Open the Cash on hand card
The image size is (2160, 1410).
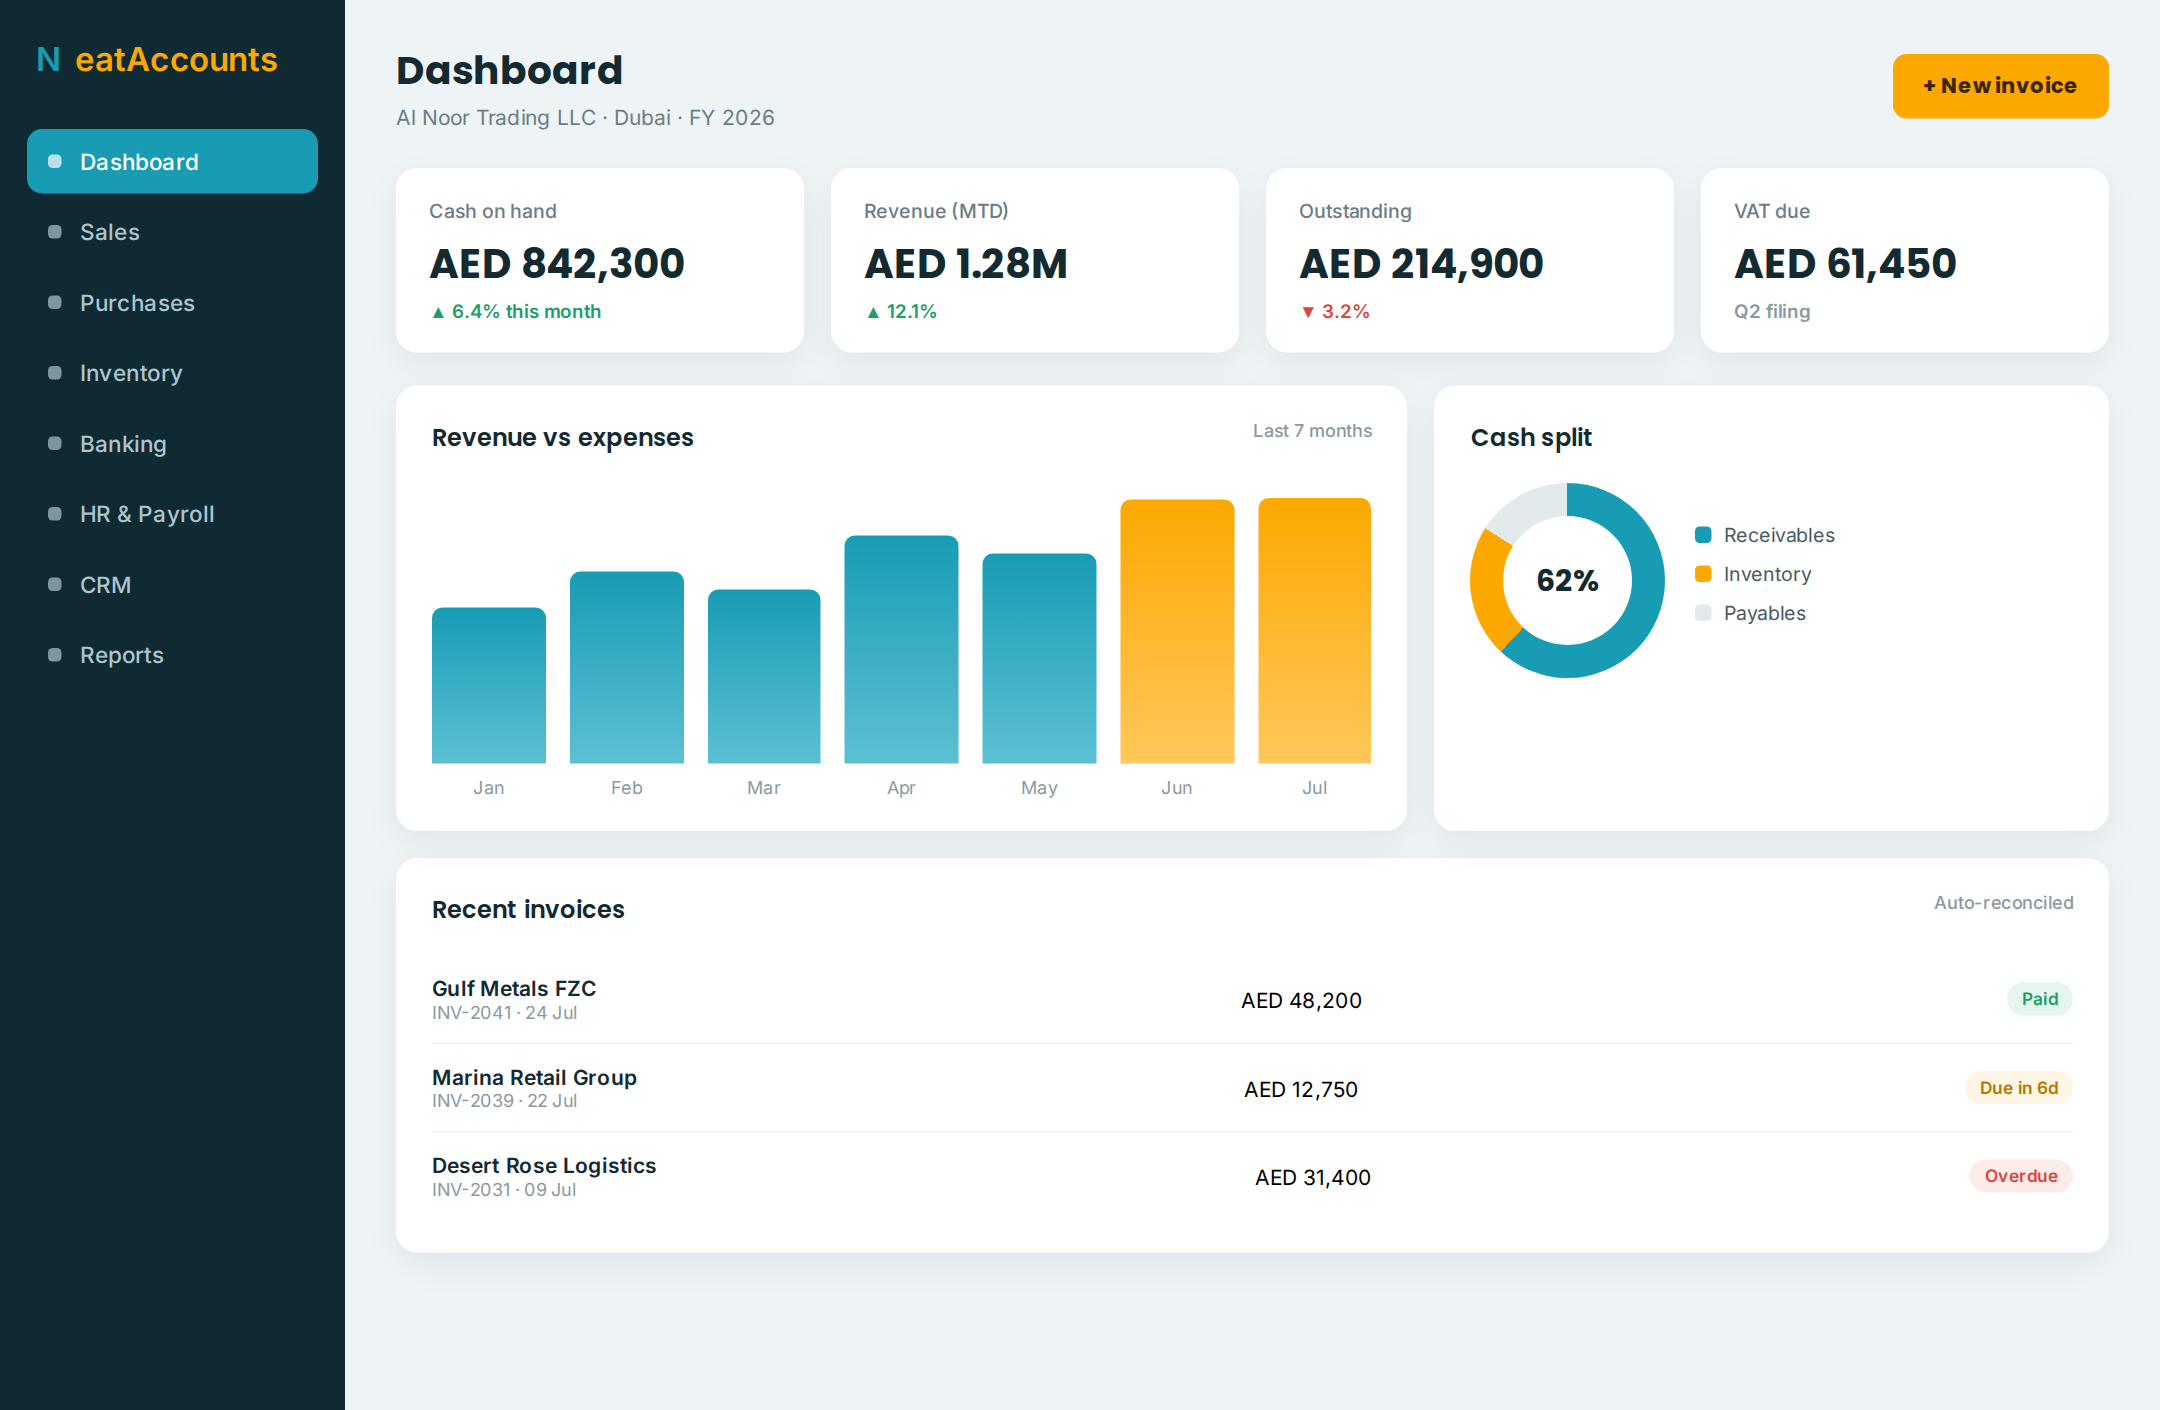pos(600,260)
